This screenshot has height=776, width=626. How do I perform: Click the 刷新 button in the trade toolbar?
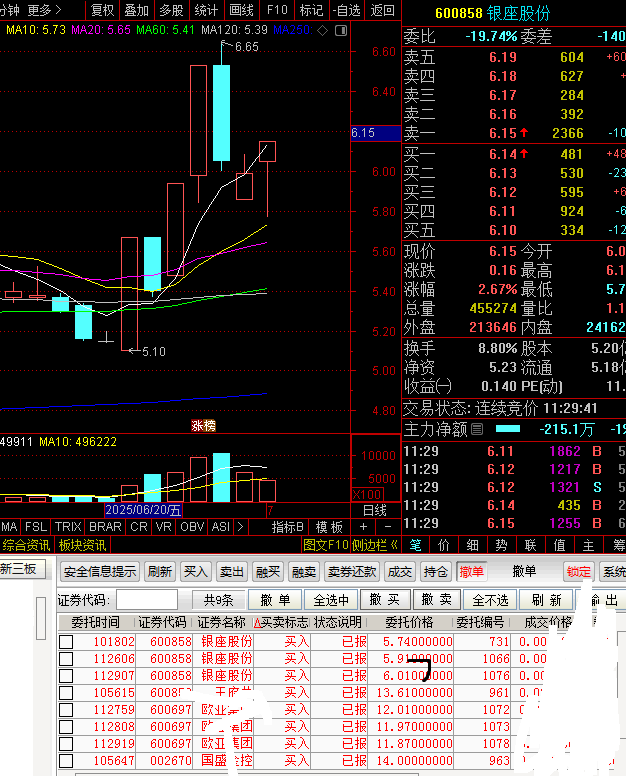click(160, 572)
